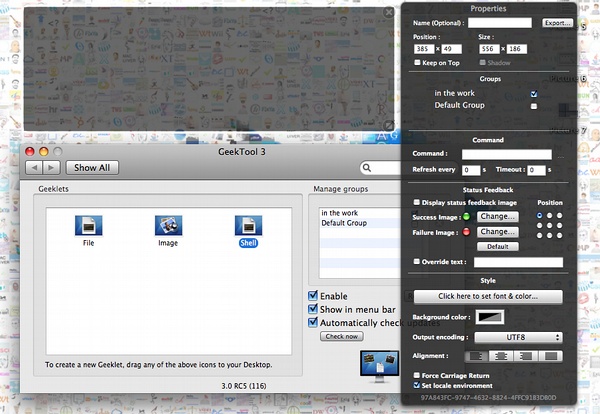Click the forward navigation arrow
Image resolution: width=600 pixels, height=414 pixels.
(x=51, y=168)
